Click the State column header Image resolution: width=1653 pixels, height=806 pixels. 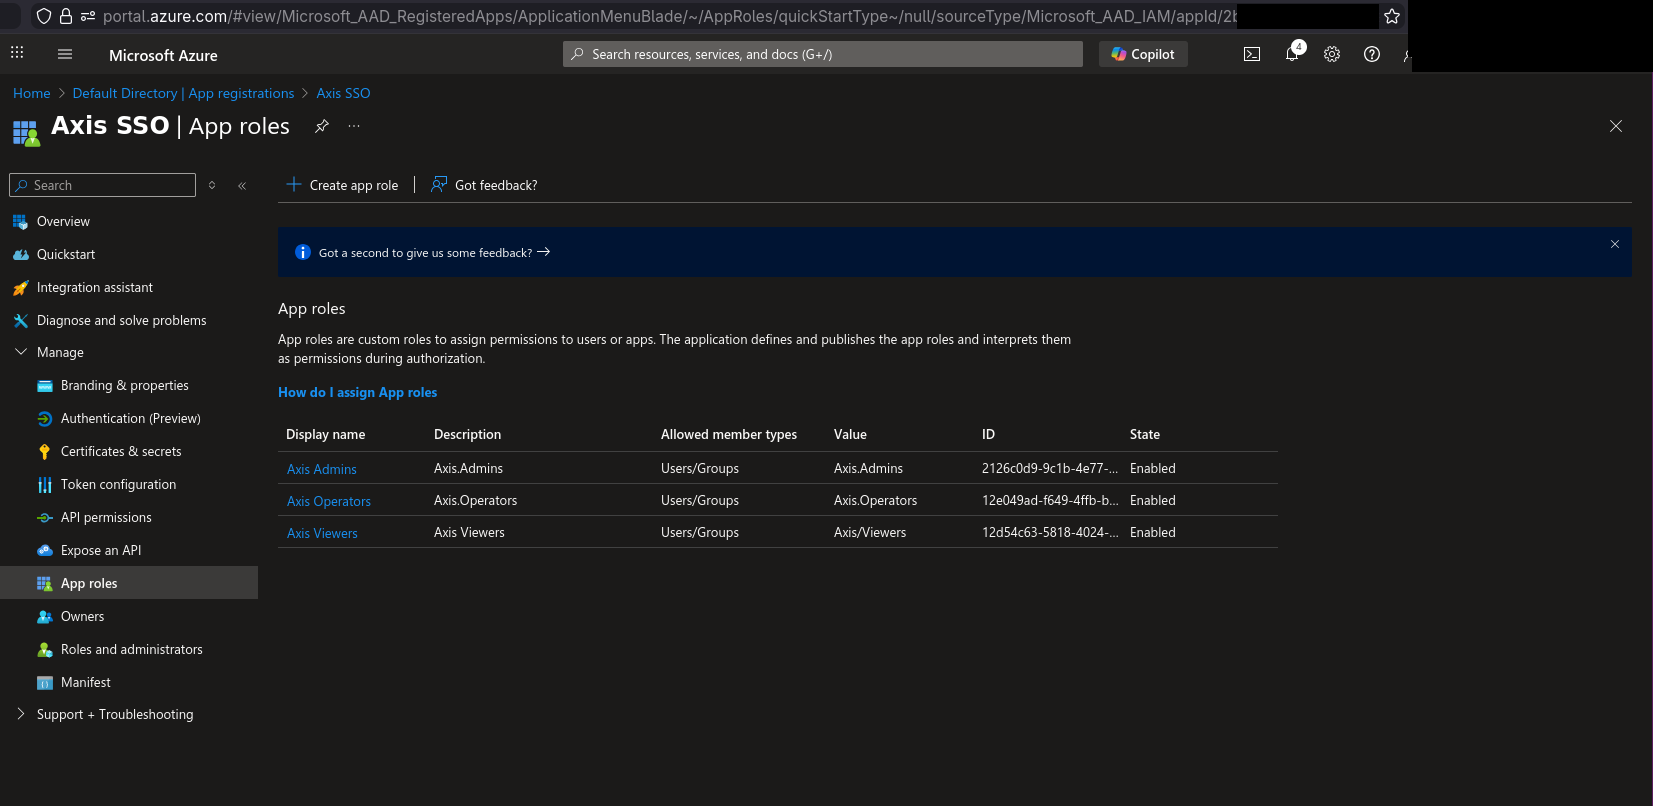point(1145,434)
